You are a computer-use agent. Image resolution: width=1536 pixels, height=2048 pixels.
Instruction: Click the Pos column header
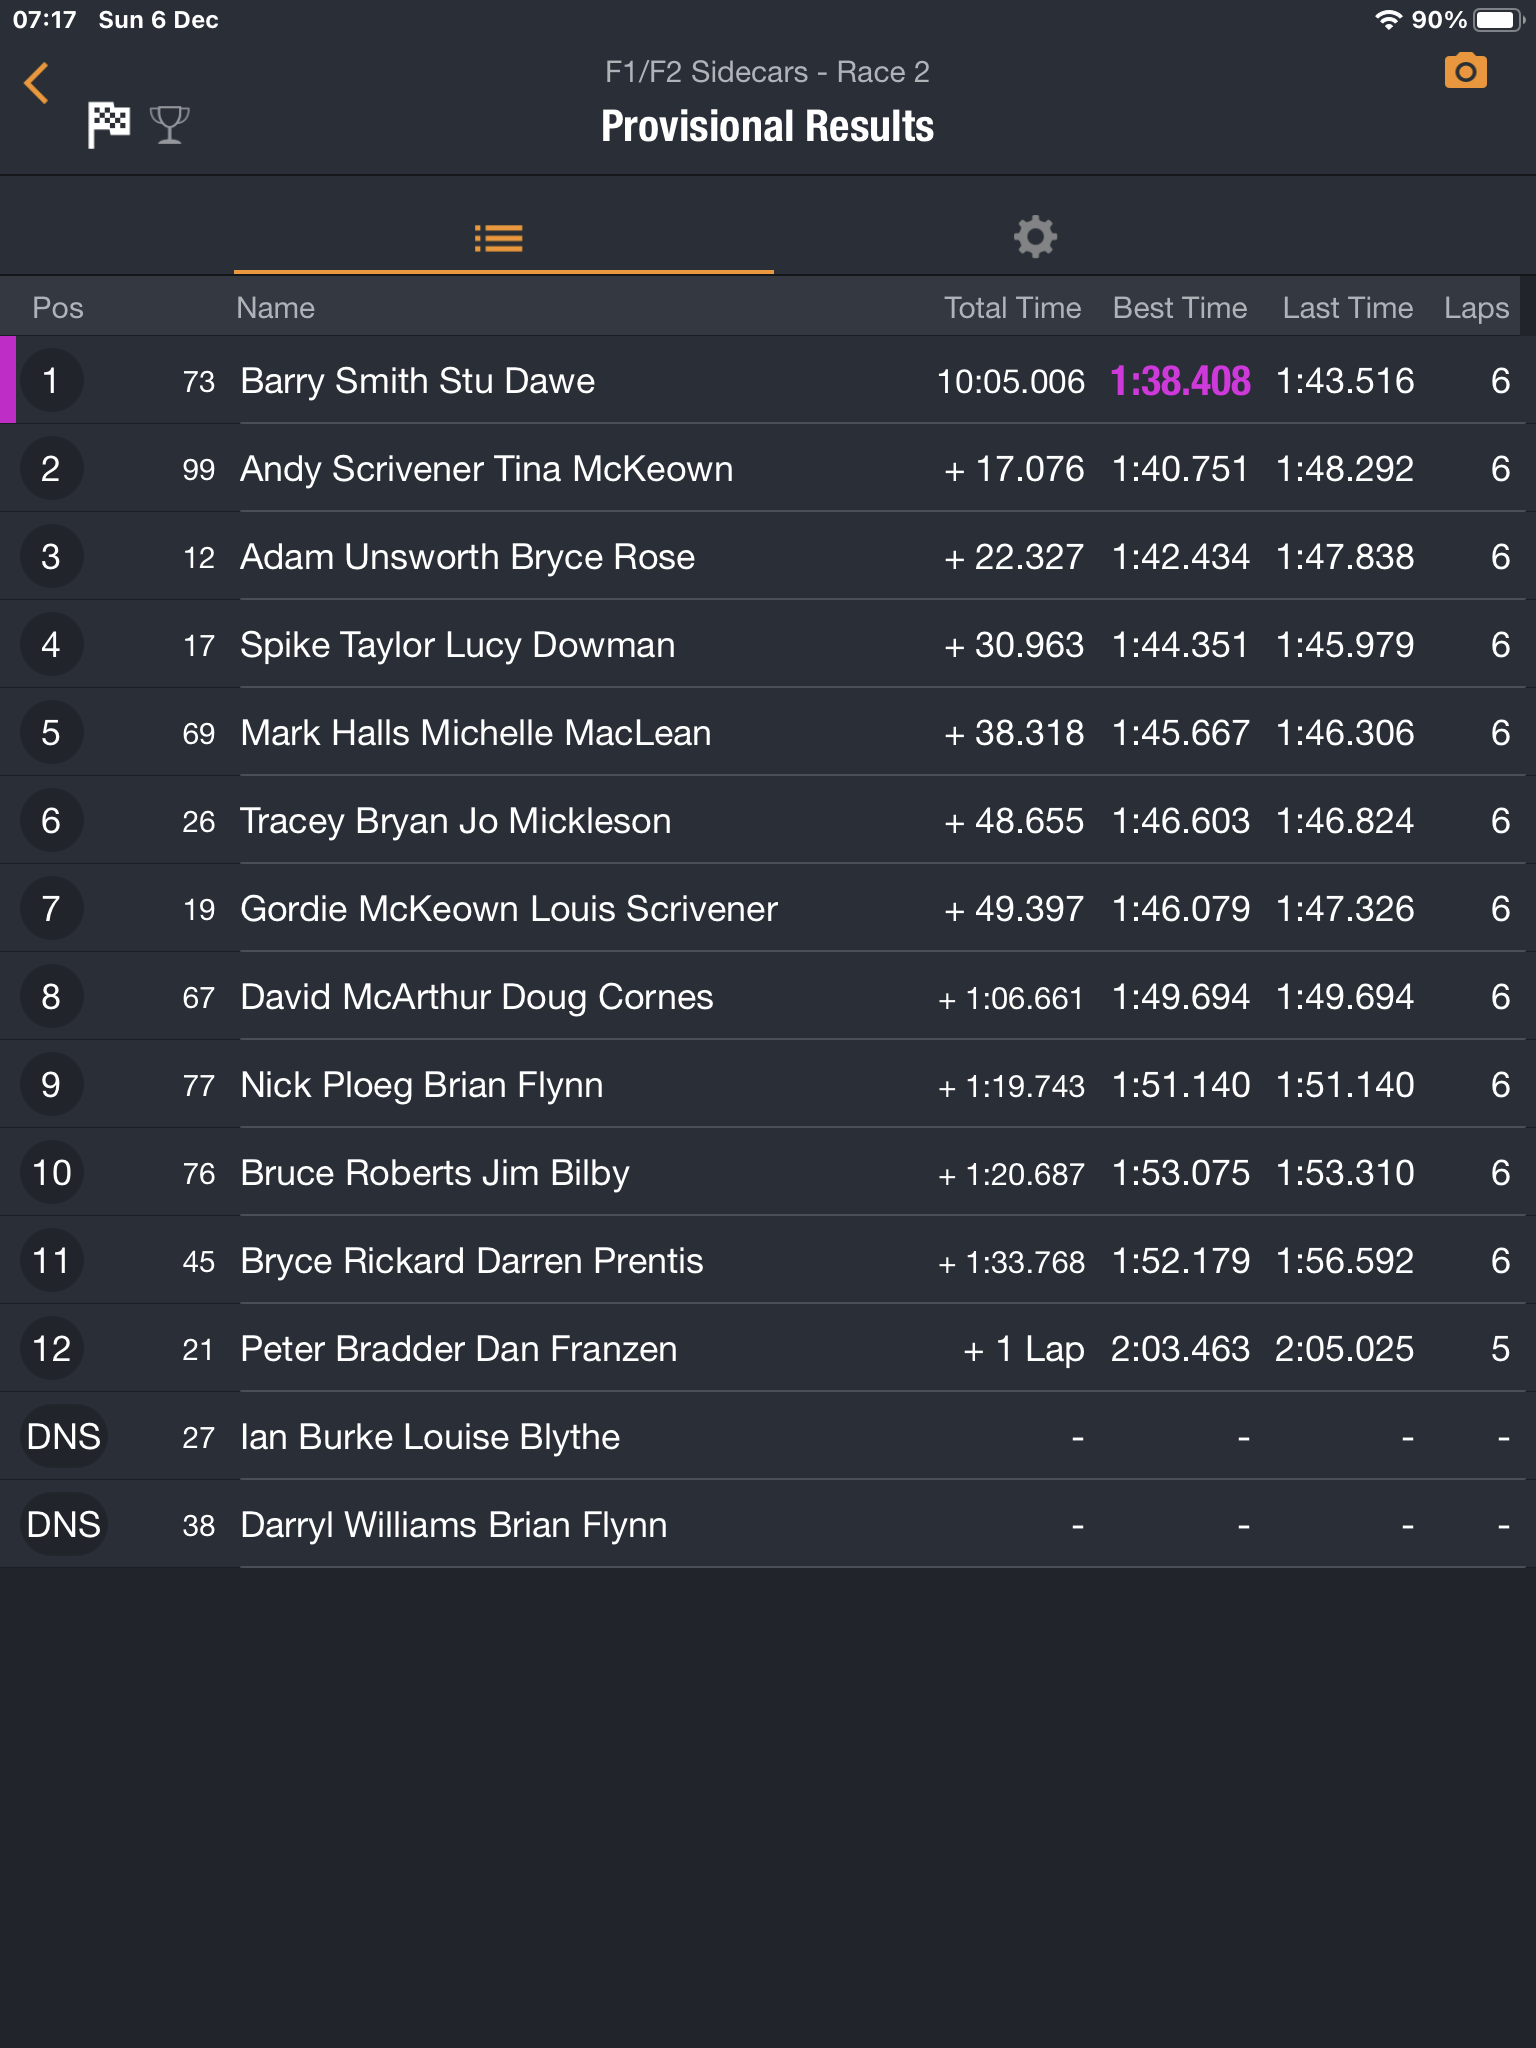58,308
